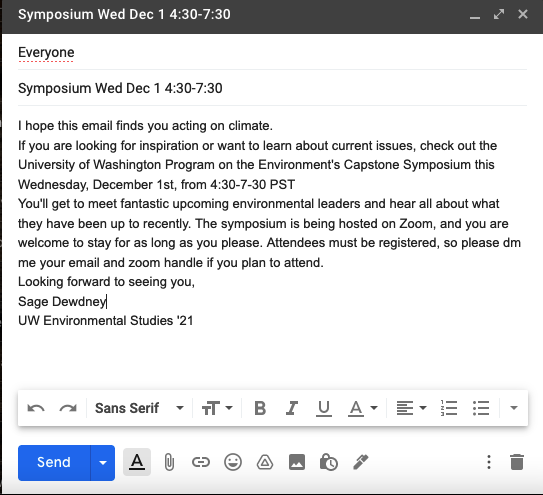
Task: Open the text size dropdown
Action: [217, 408]
